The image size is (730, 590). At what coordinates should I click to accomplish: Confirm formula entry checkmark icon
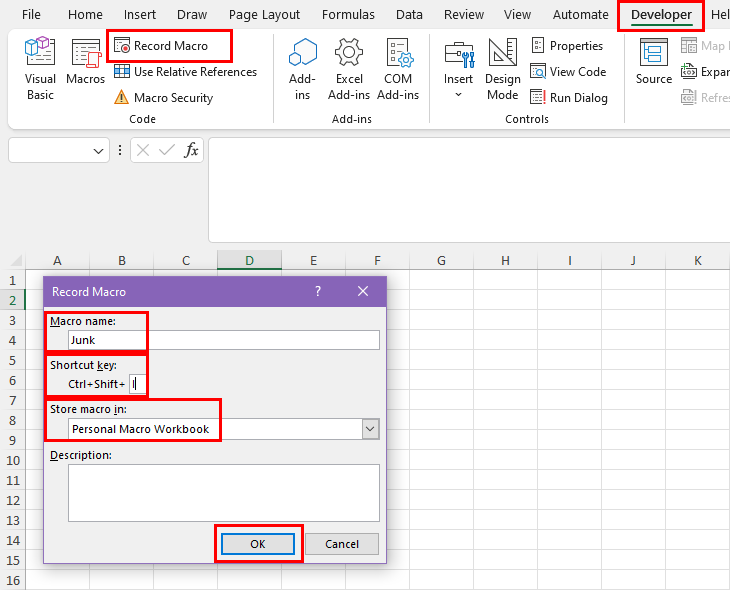coord(167,150)
